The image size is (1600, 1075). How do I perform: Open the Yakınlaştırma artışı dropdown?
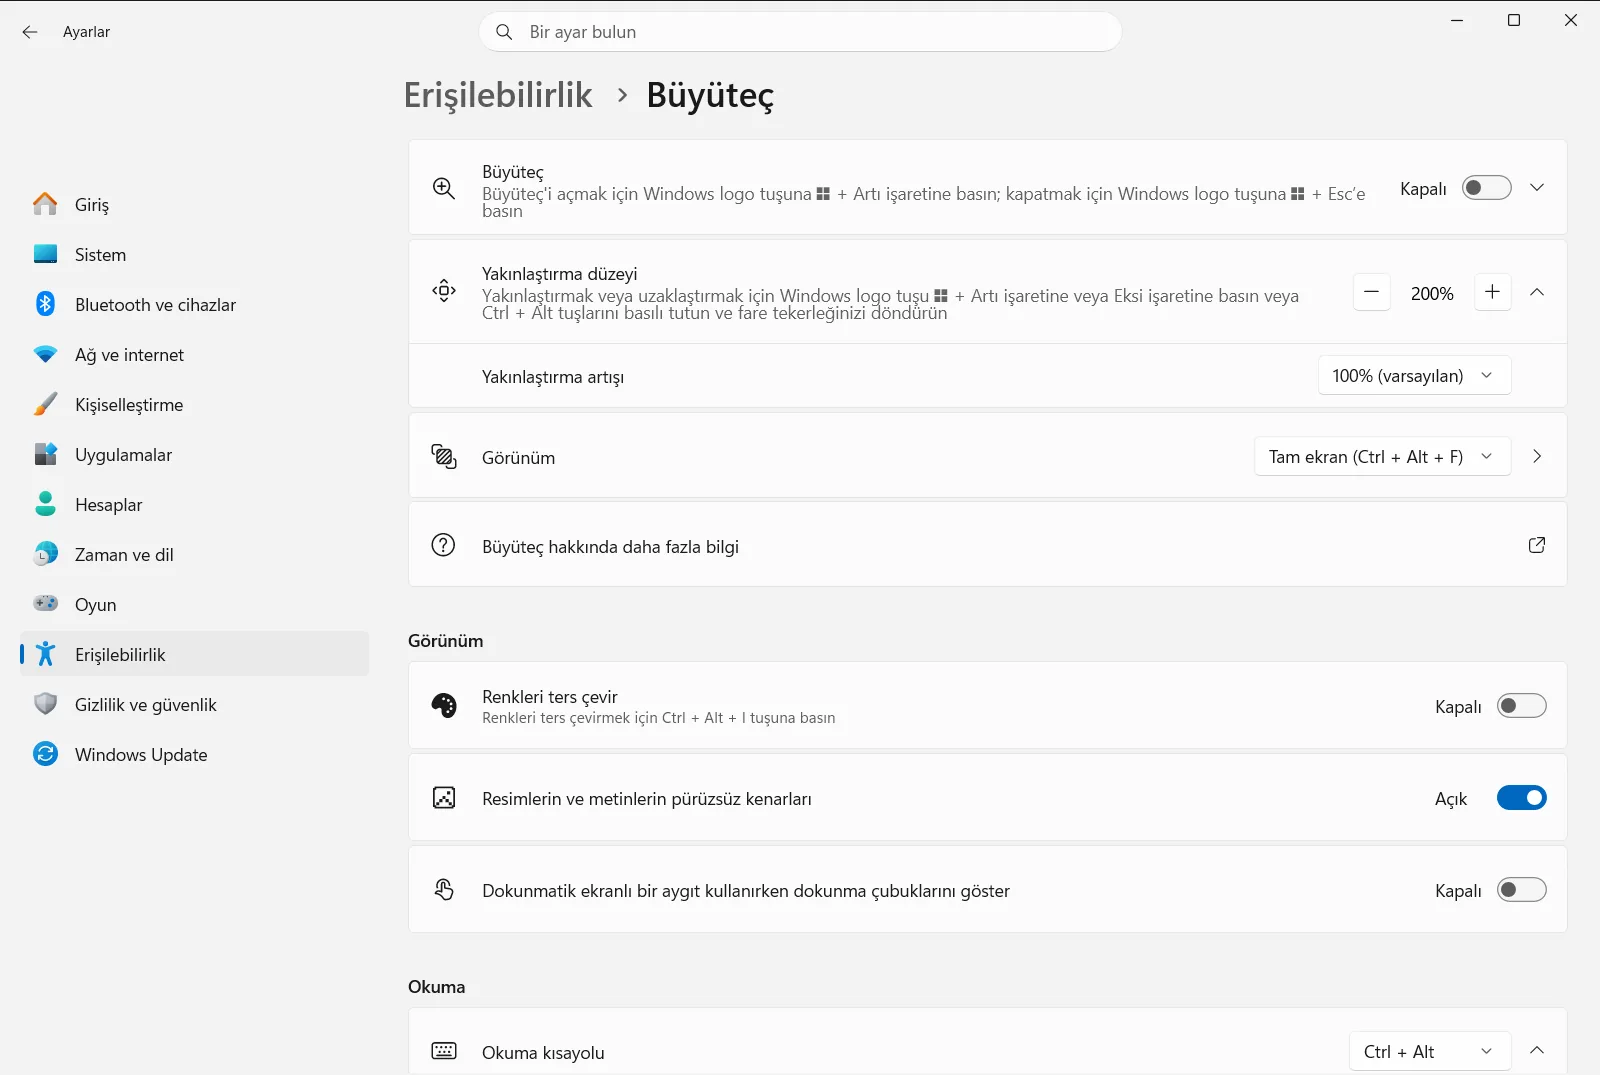tap(1414, 376)
